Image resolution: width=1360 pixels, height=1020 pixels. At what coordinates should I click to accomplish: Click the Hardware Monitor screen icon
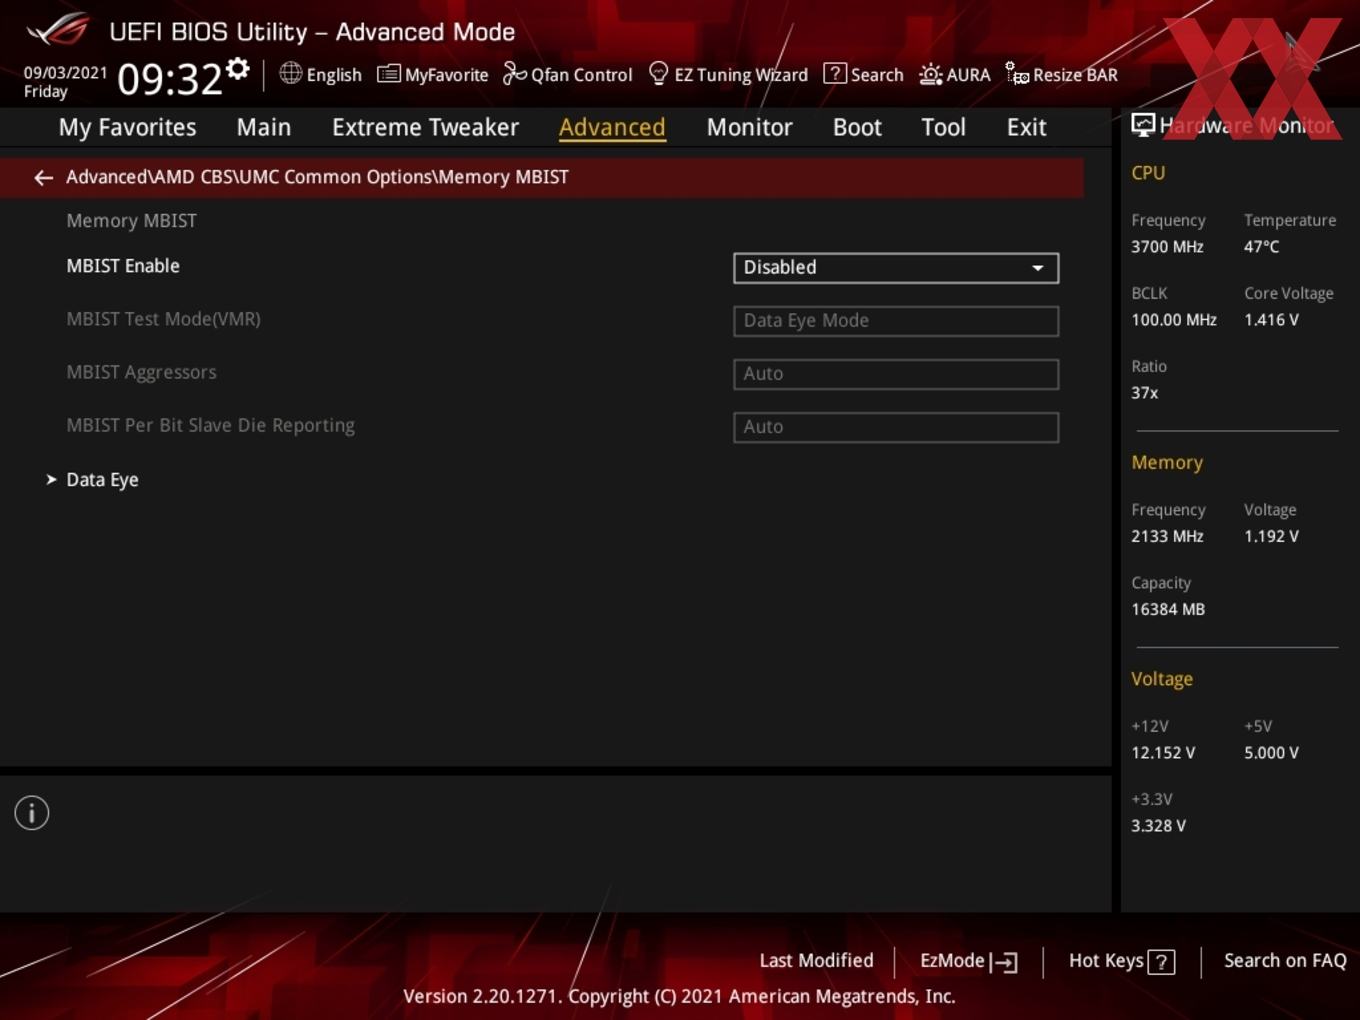click(x=1143, y=125)
